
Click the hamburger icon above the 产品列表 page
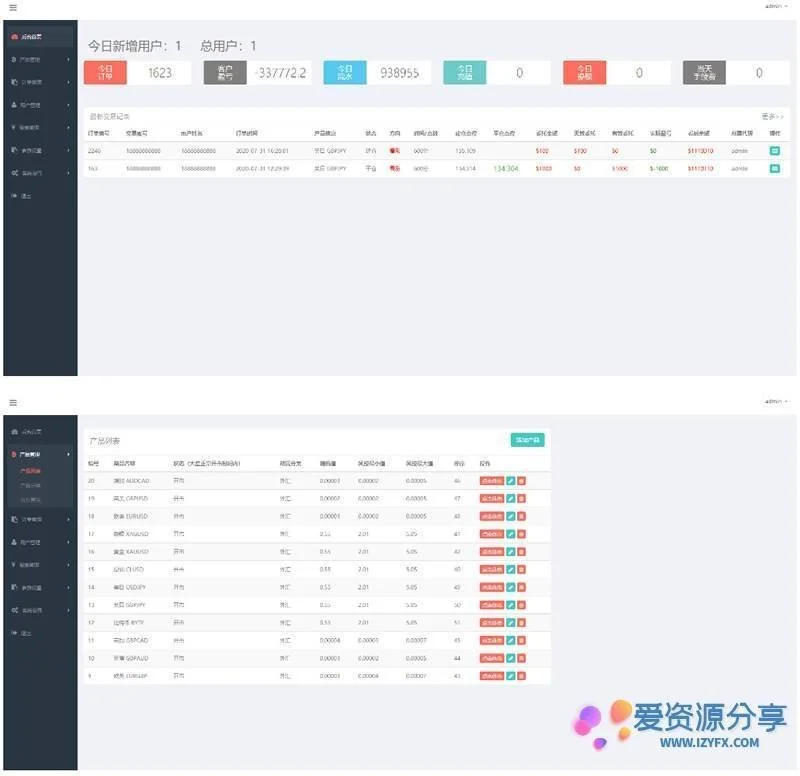point(13,401)
